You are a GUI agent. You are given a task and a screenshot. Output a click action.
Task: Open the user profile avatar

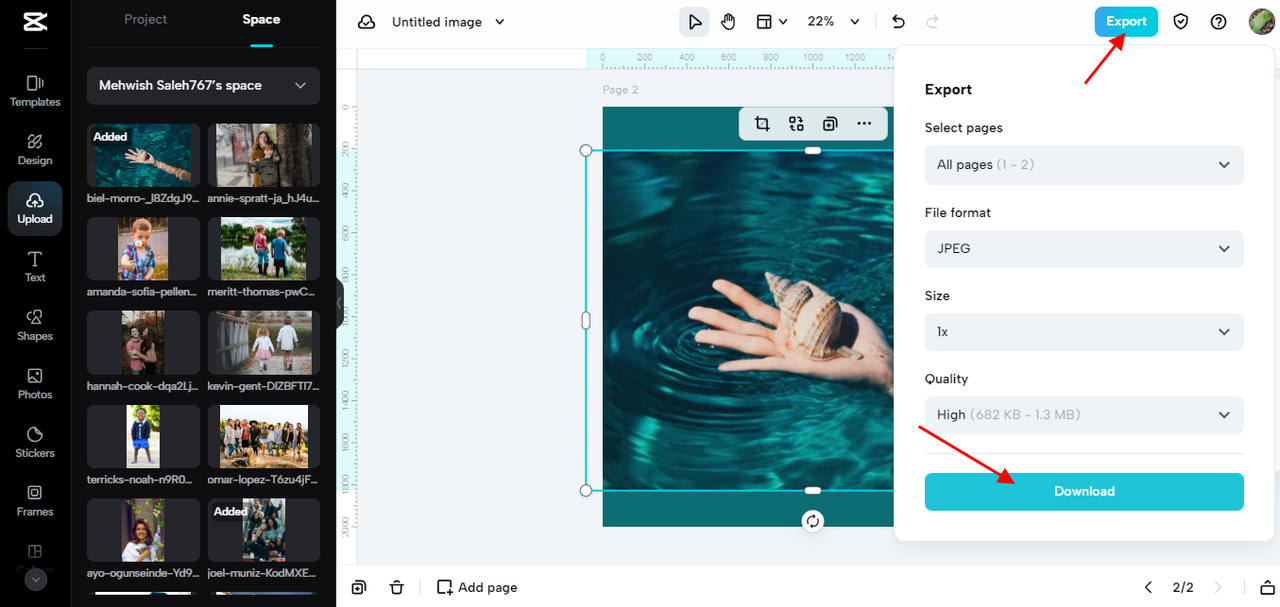point(1260,22)
